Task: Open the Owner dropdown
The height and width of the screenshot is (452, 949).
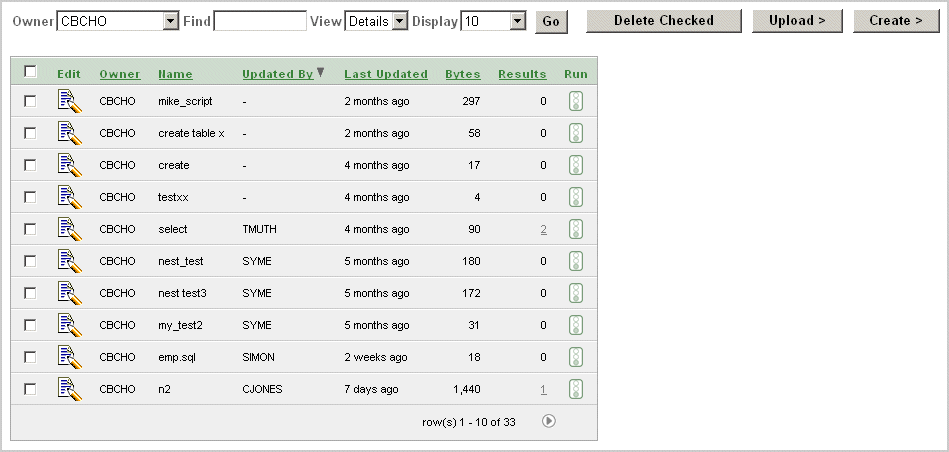Action: click(x=170, y=21)
